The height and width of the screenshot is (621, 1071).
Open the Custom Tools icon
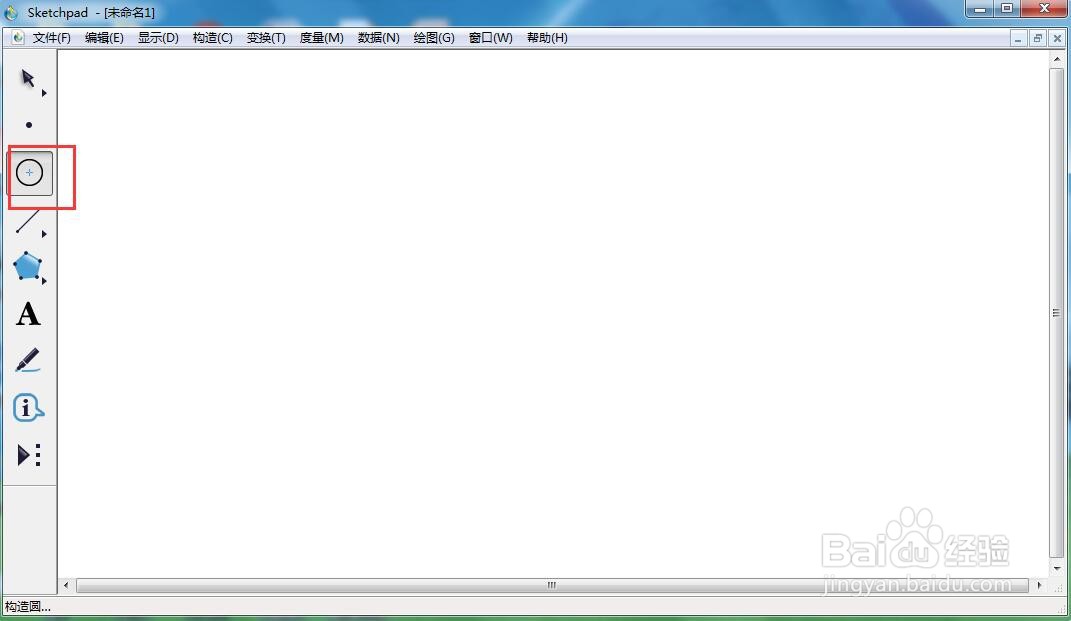click(29, 455)
